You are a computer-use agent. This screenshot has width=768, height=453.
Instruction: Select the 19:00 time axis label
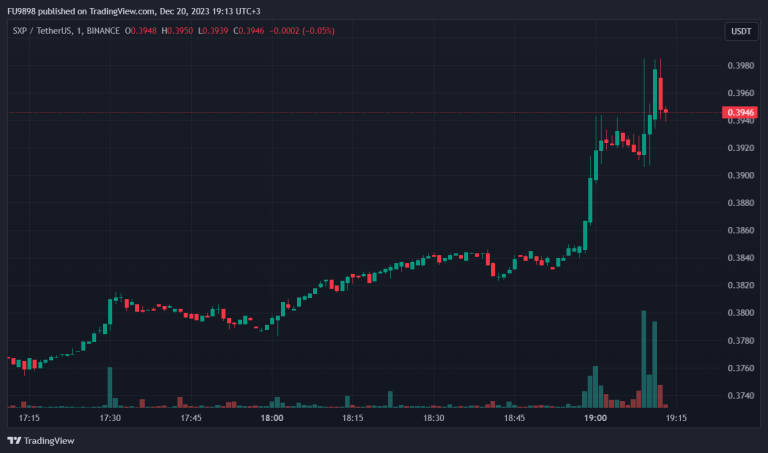coord(595,417)
